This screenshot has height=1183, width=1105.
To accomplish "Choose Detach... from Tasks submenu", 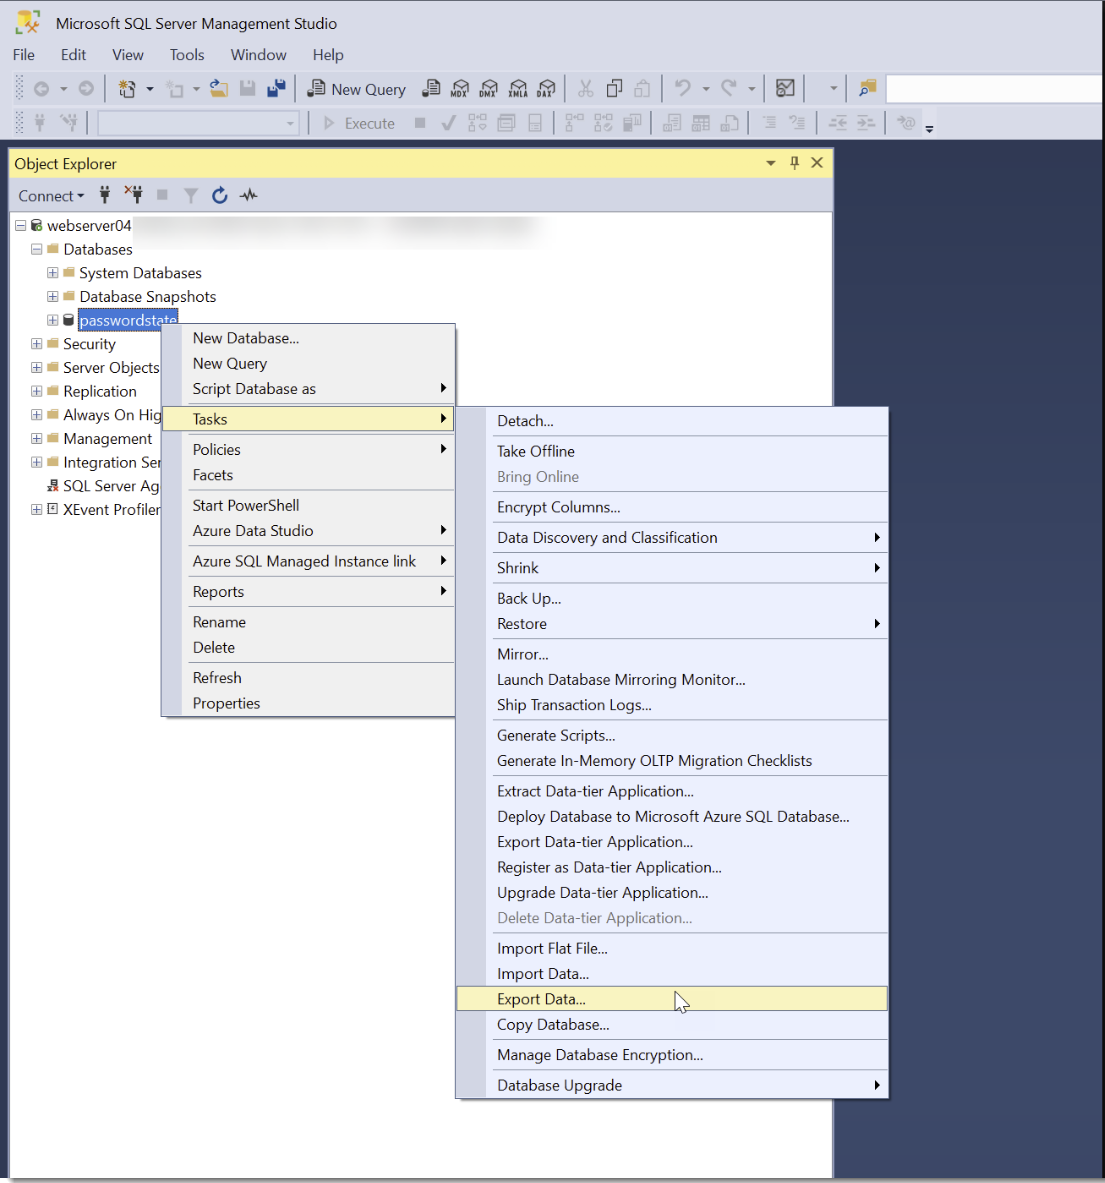I will point(672,421).
